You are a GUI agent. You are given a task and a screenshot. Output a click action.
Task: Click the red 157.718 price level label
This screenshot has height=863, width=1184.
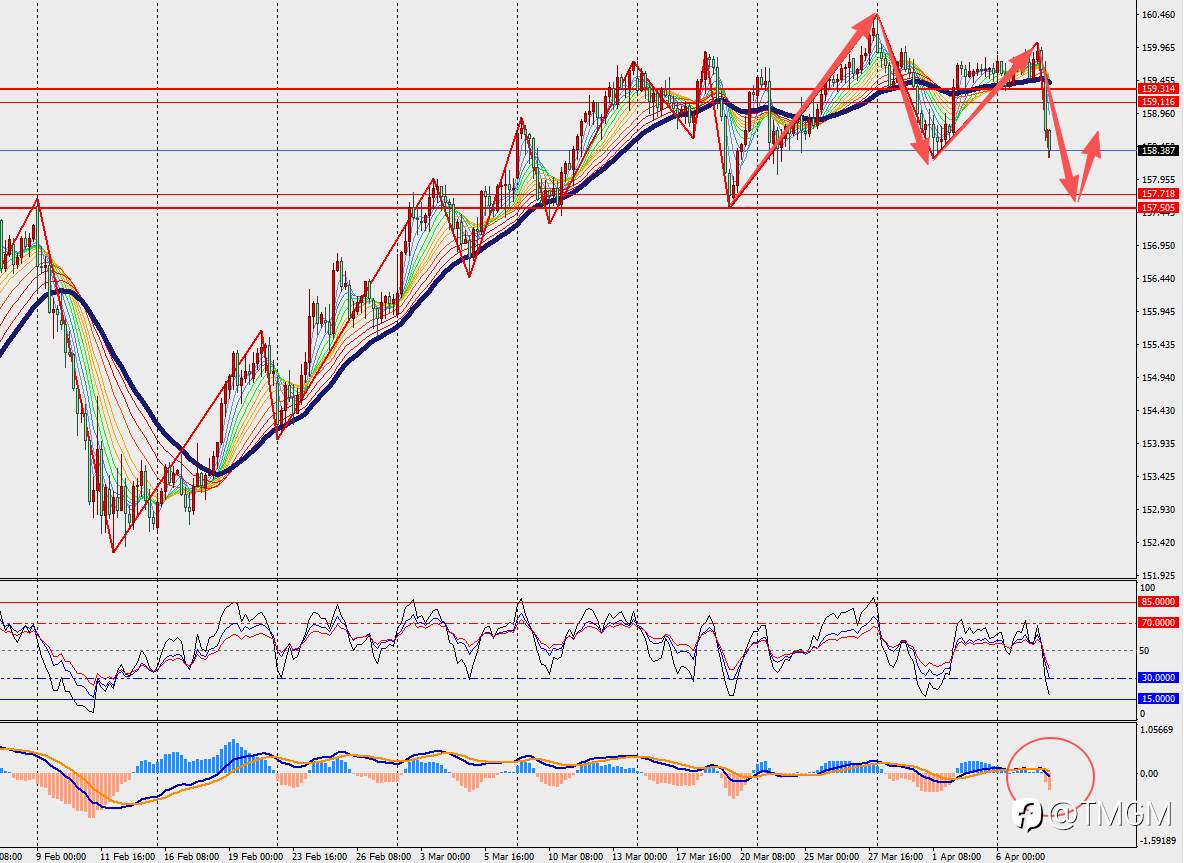1158,194
